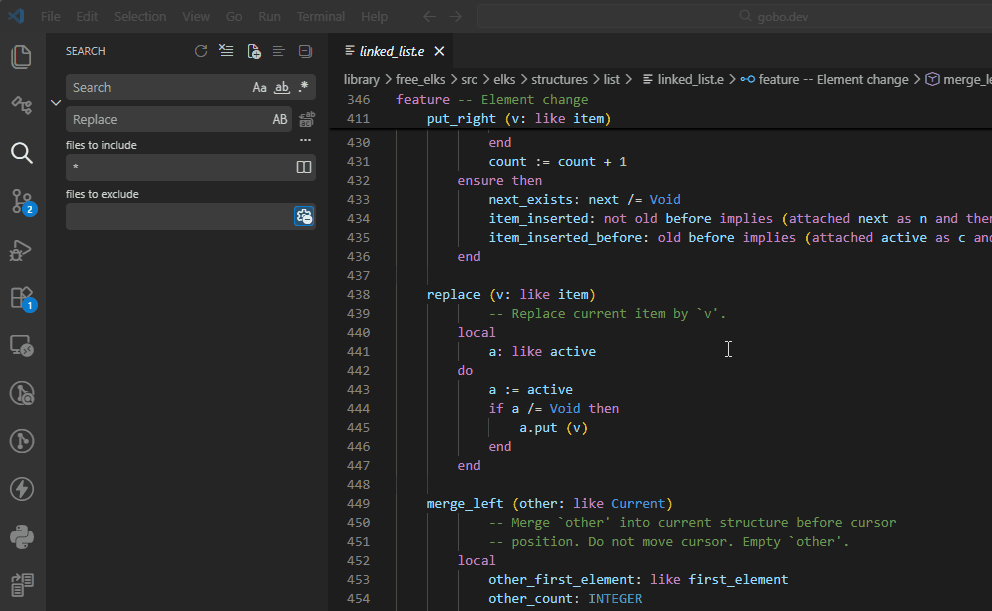Toggle Match Case in Search box
This screenshot has width=992, height=611.
tap(260, 88)
